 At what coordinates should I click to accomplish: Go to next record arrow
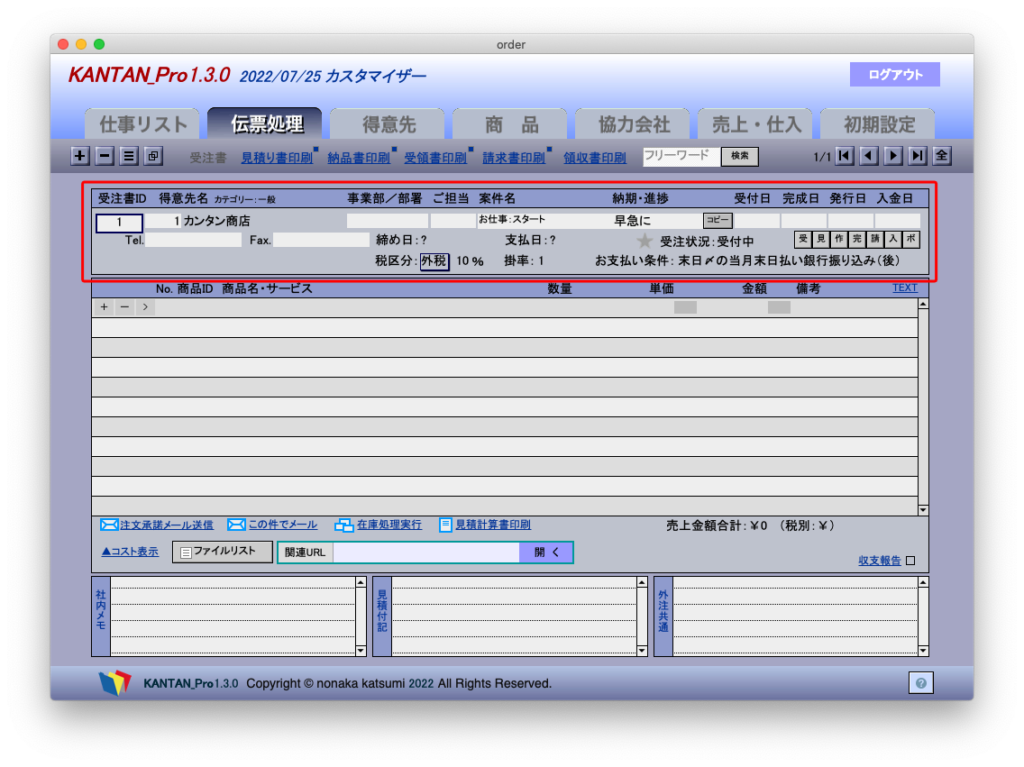point(893,155)
